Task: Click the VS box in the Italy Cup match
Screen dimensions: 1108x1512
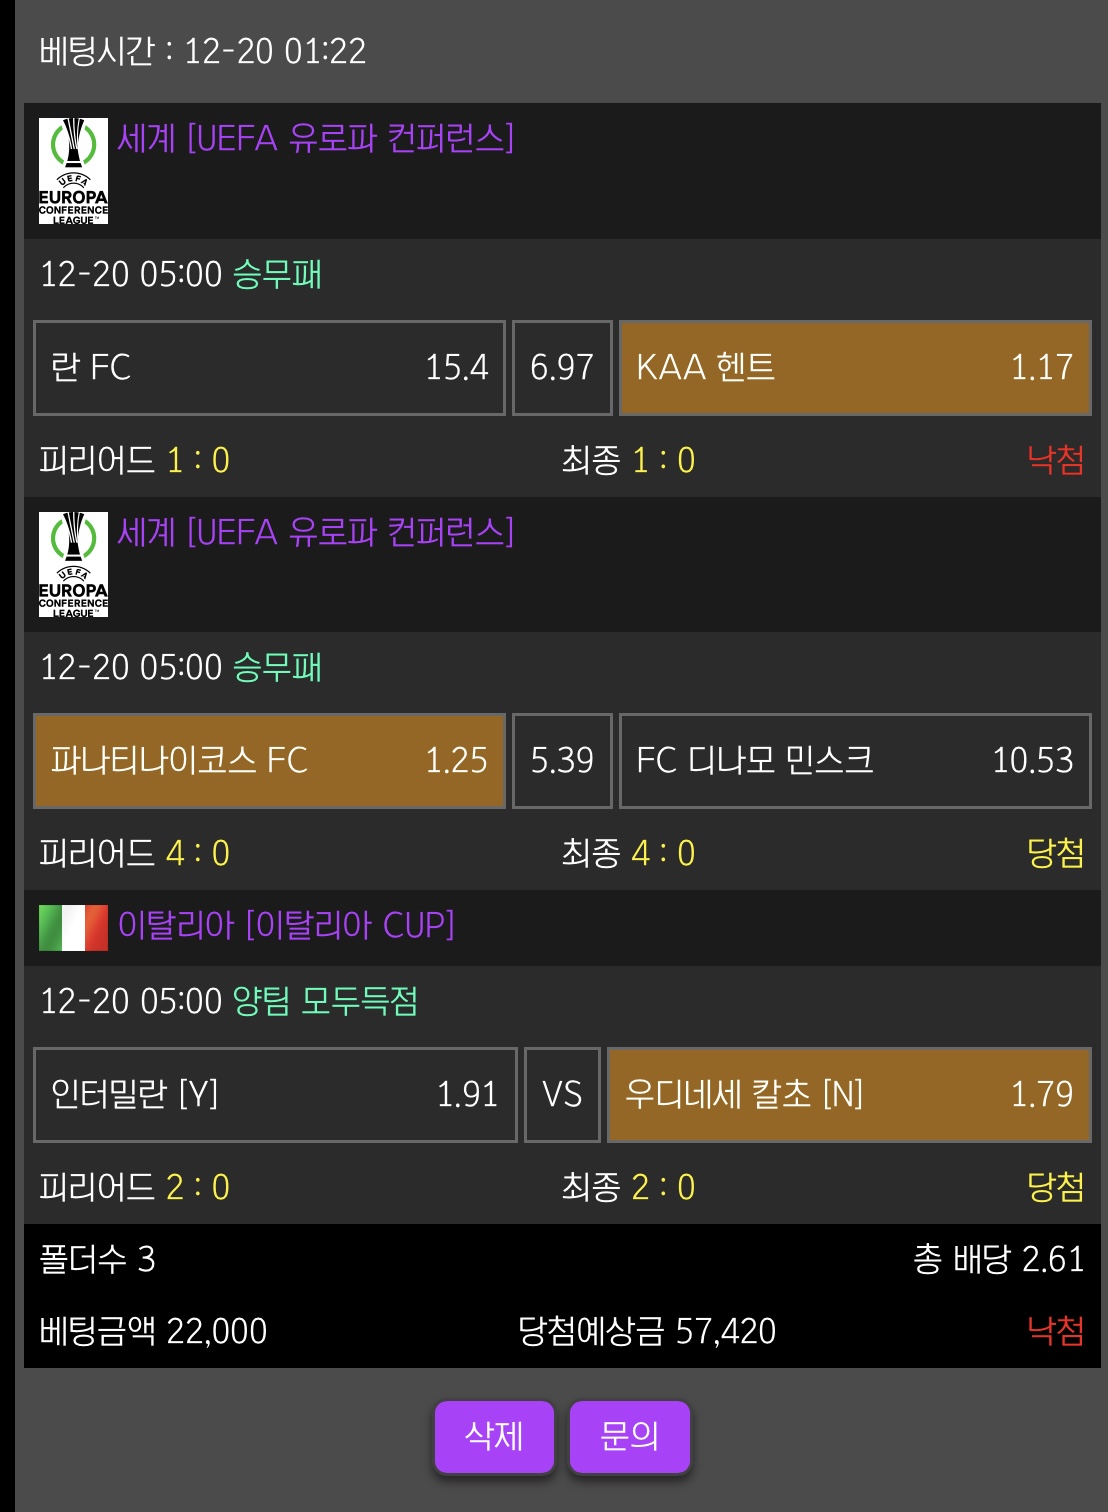Action: coord(562,1095)
